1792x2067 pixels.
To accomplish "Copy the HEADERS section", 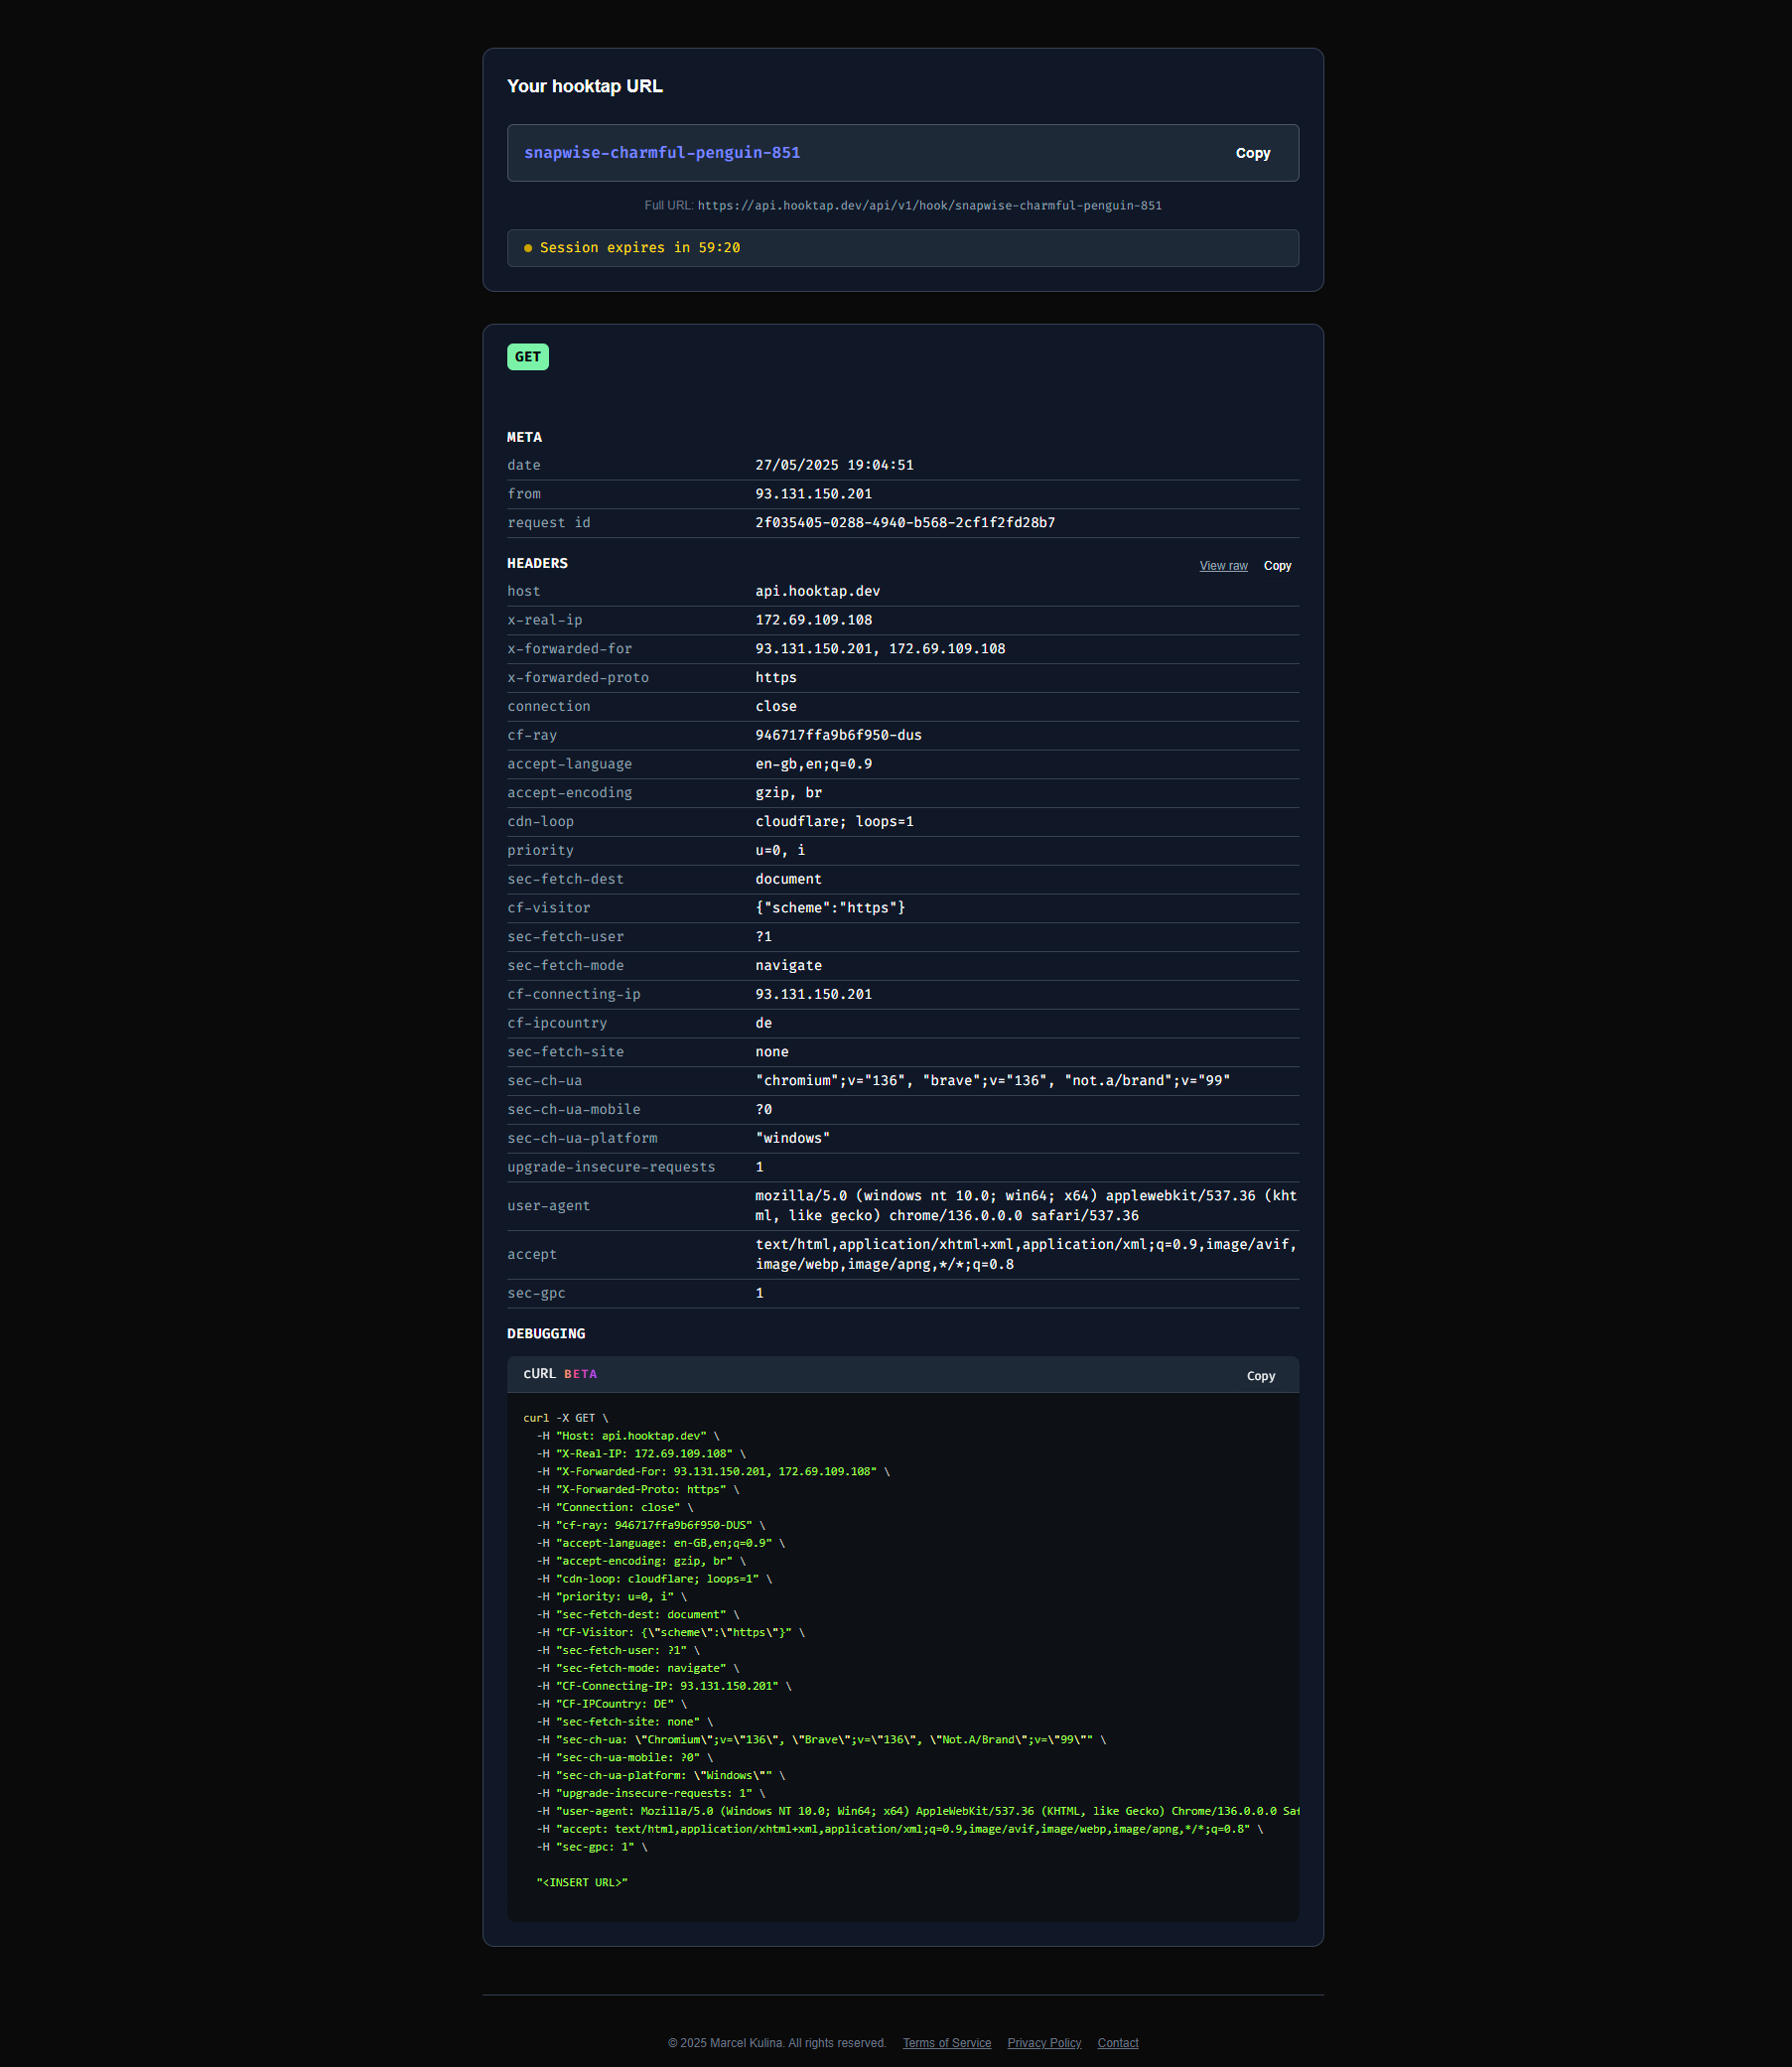I will (1277, 566).
